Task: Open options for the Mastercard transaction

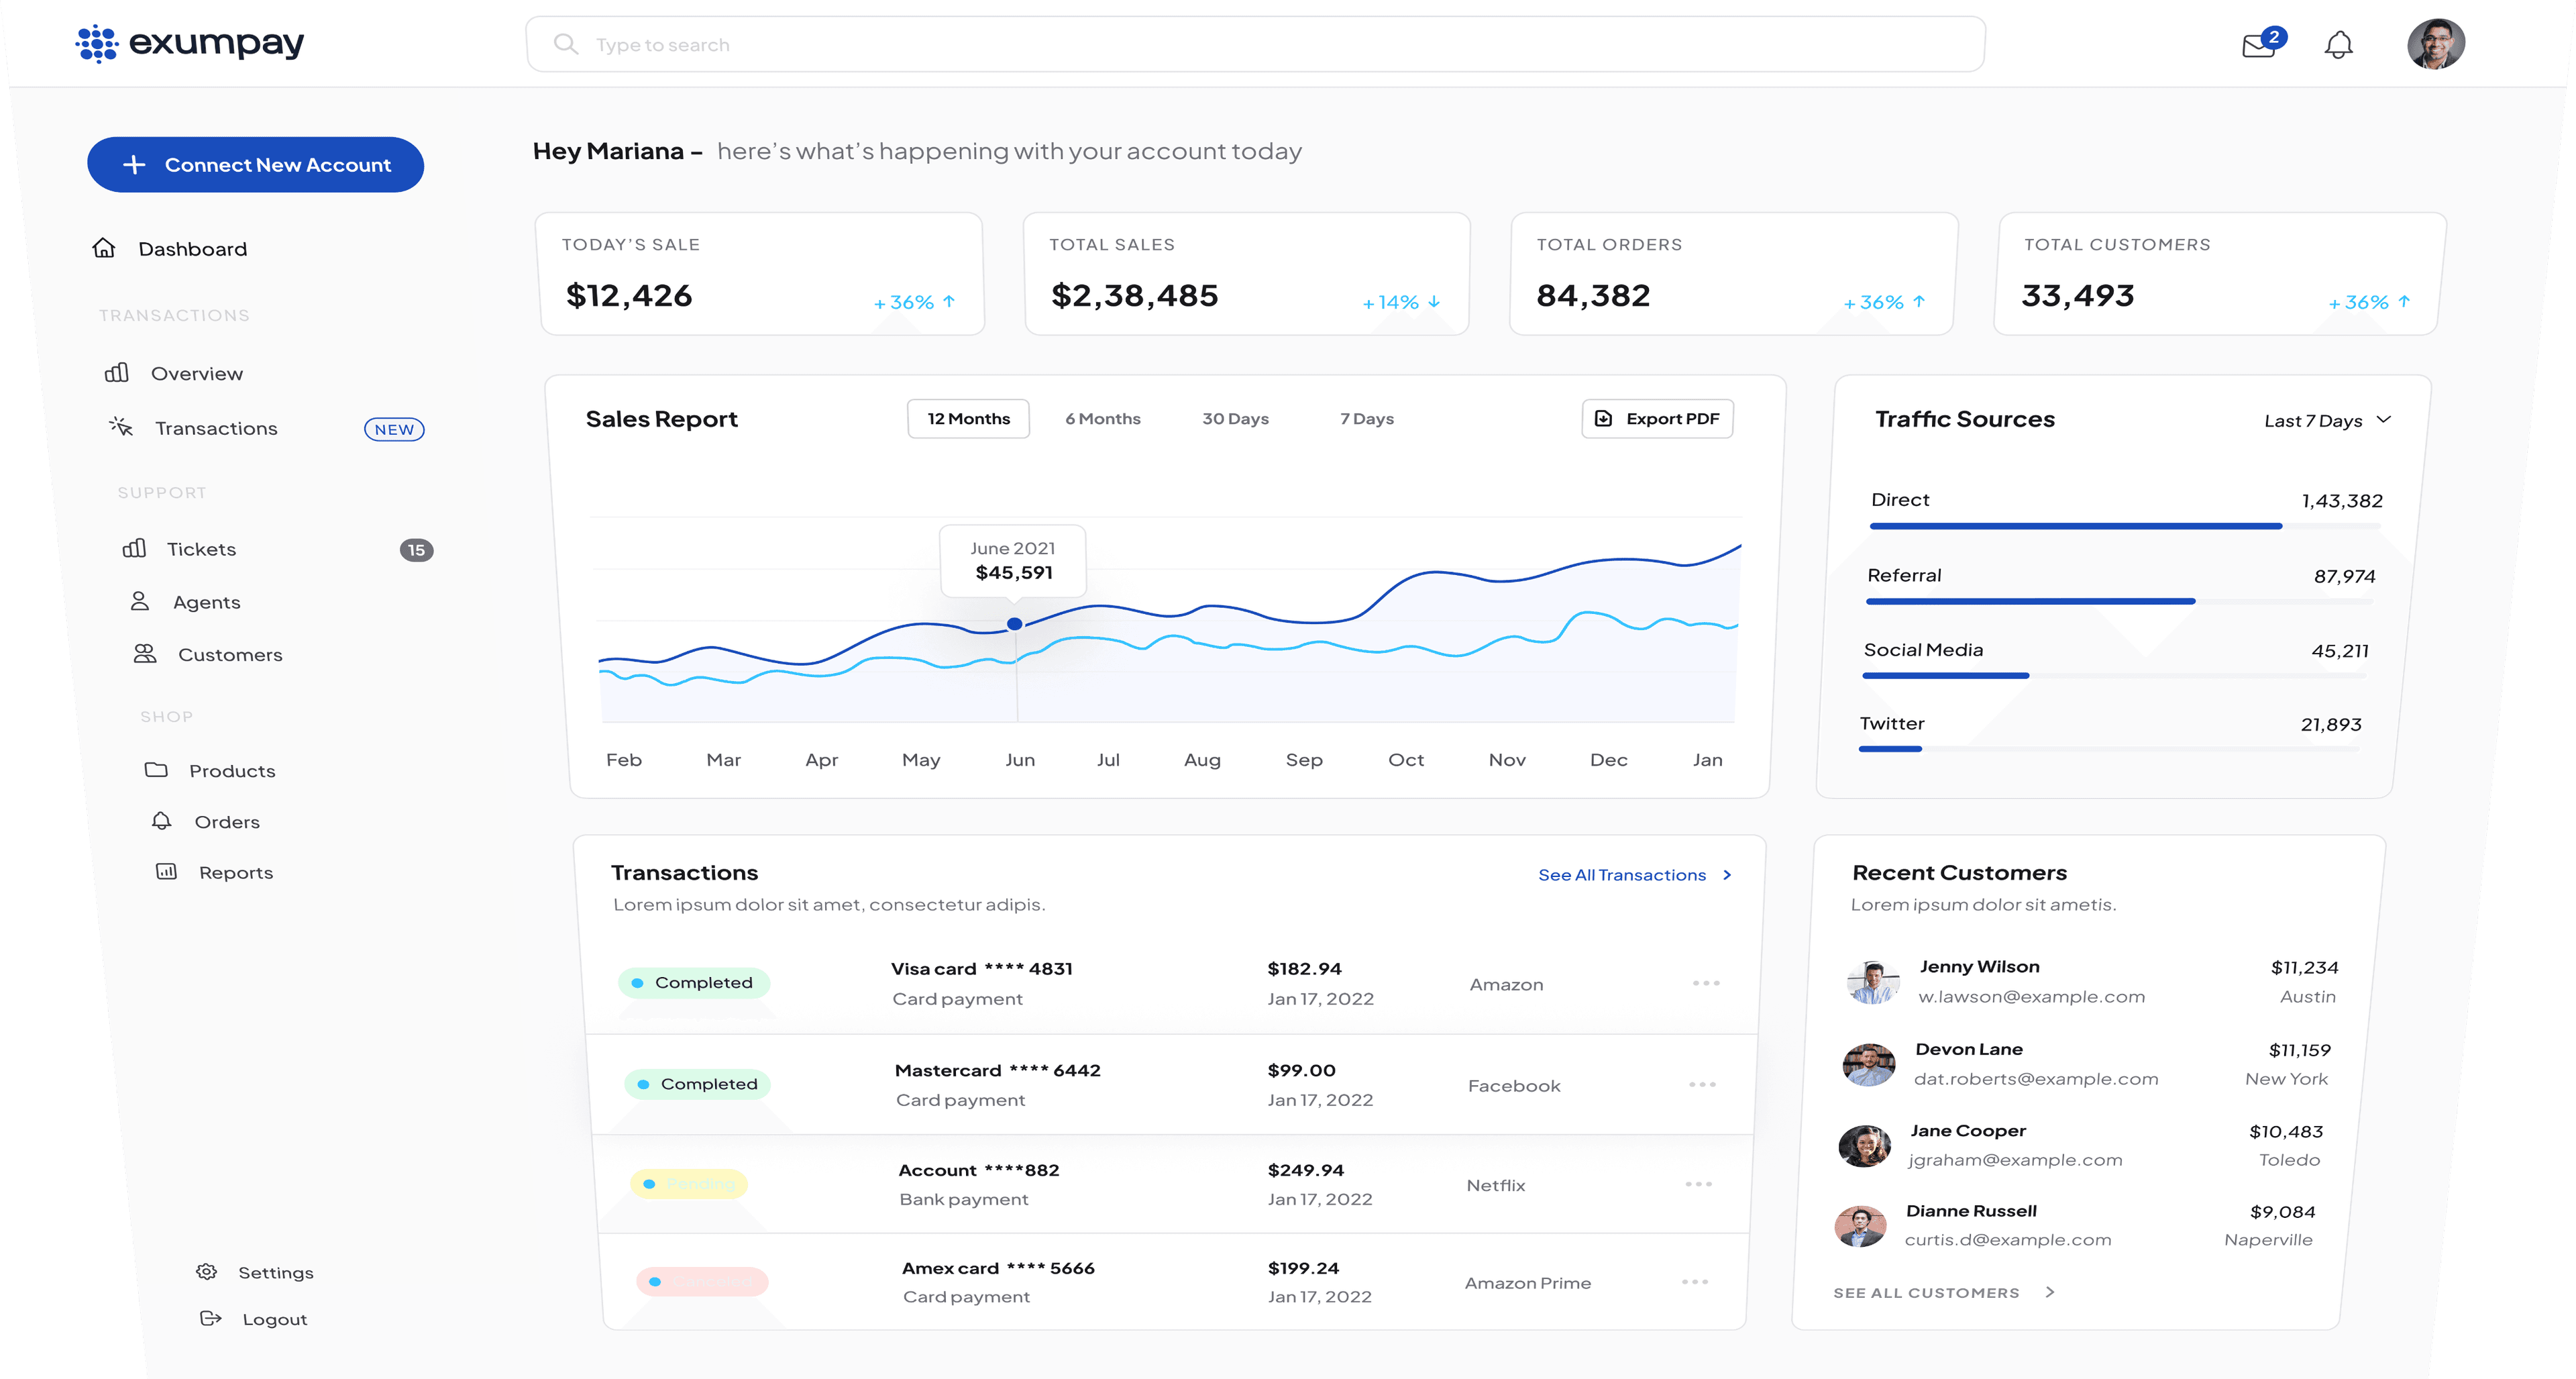Action: pyautogui.click(x=1703, y=1084)
